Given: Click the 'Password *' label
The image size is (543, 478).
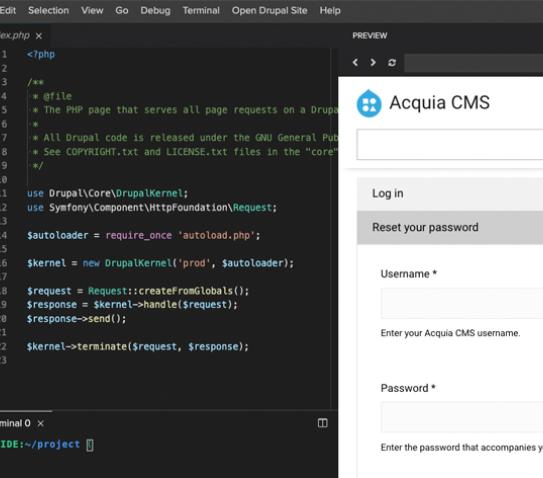Looking at the screenshot, I should [408, 388].
